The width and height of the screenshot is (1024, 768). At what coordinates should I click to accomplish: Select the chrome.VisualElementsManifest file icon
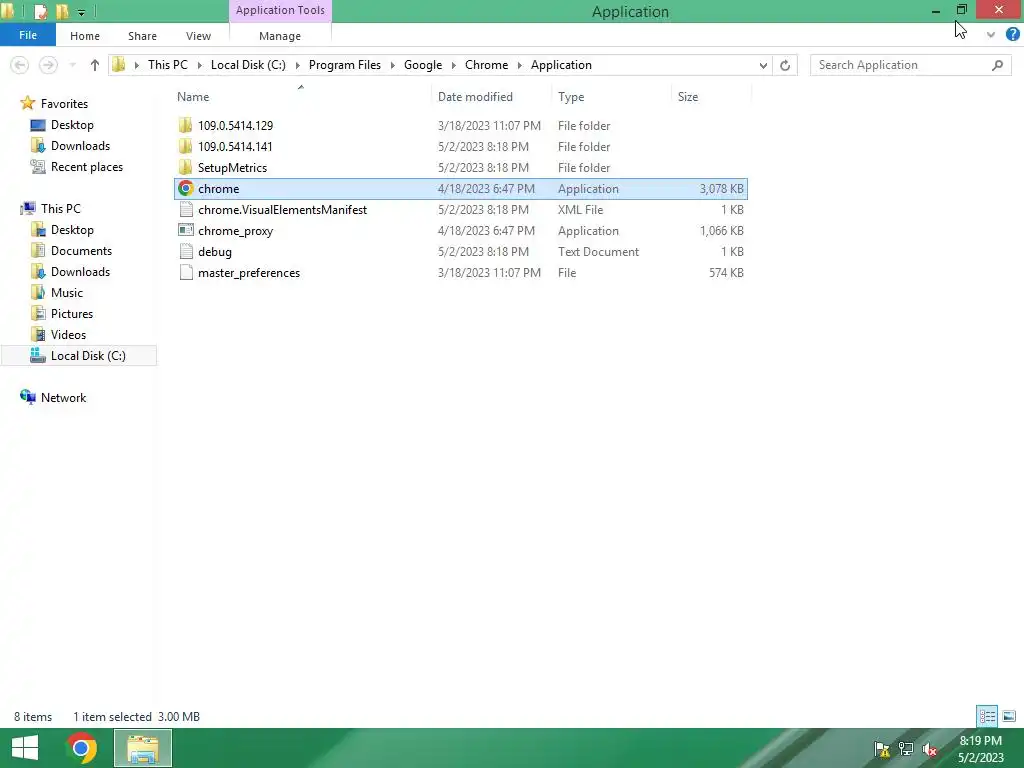click(x=185, y=210)
